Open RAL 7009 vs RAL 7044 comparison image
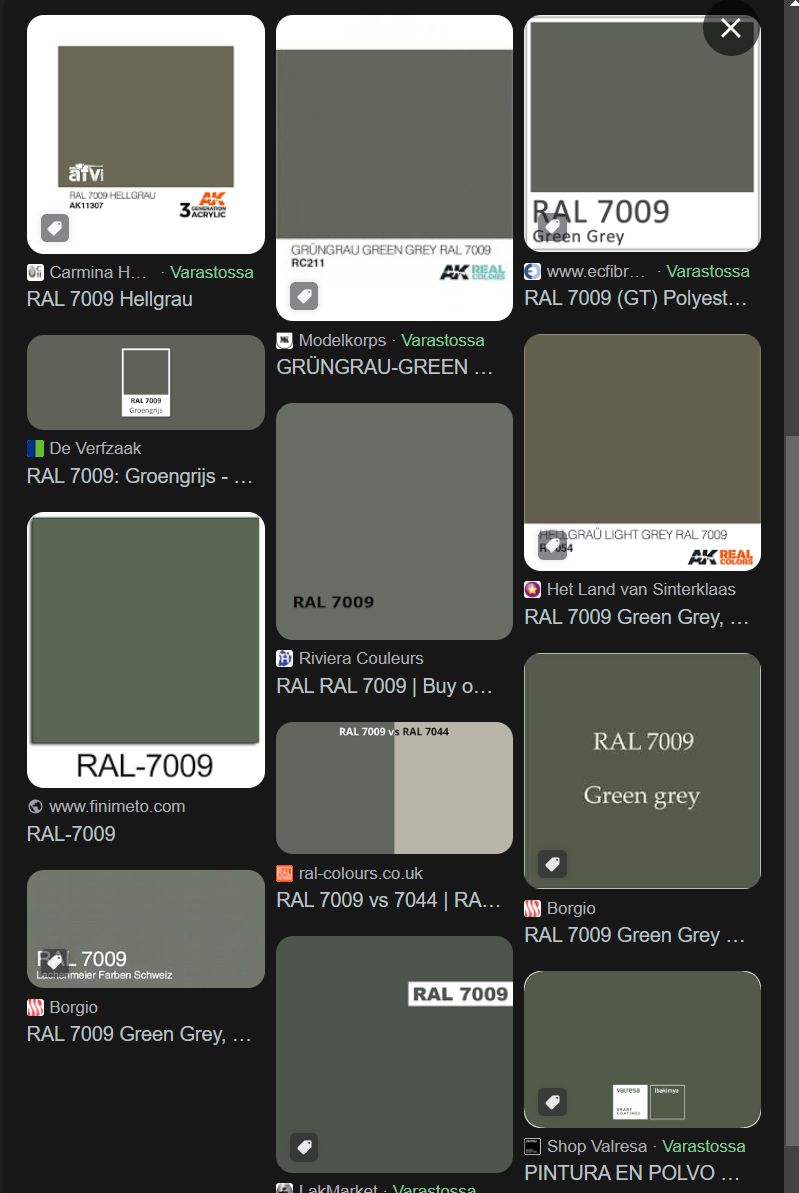 click(x=394, y=787)
